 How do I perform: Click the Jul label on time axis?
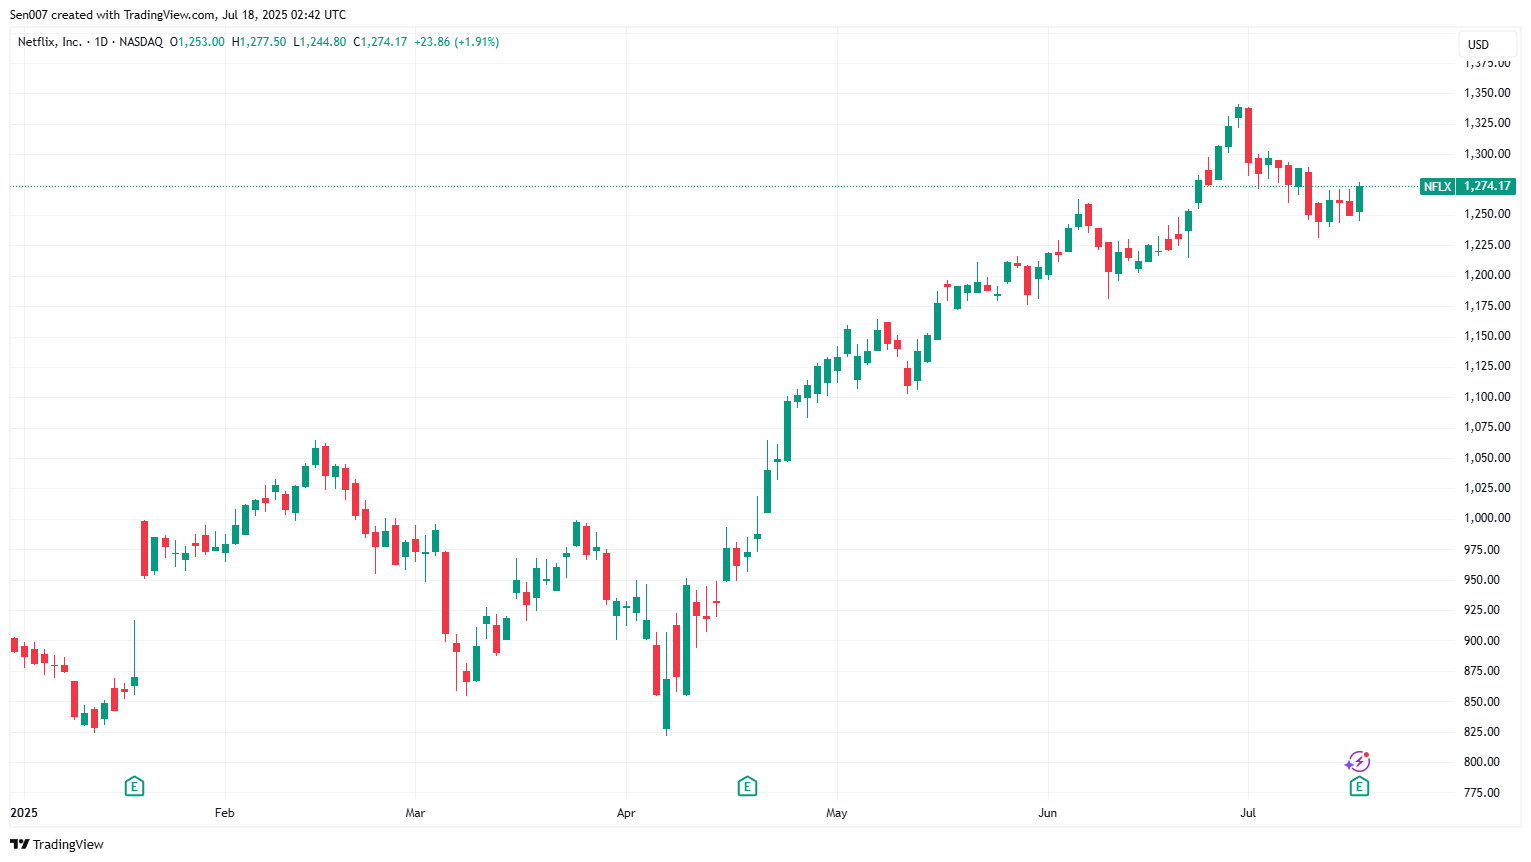coord(1248,813)
